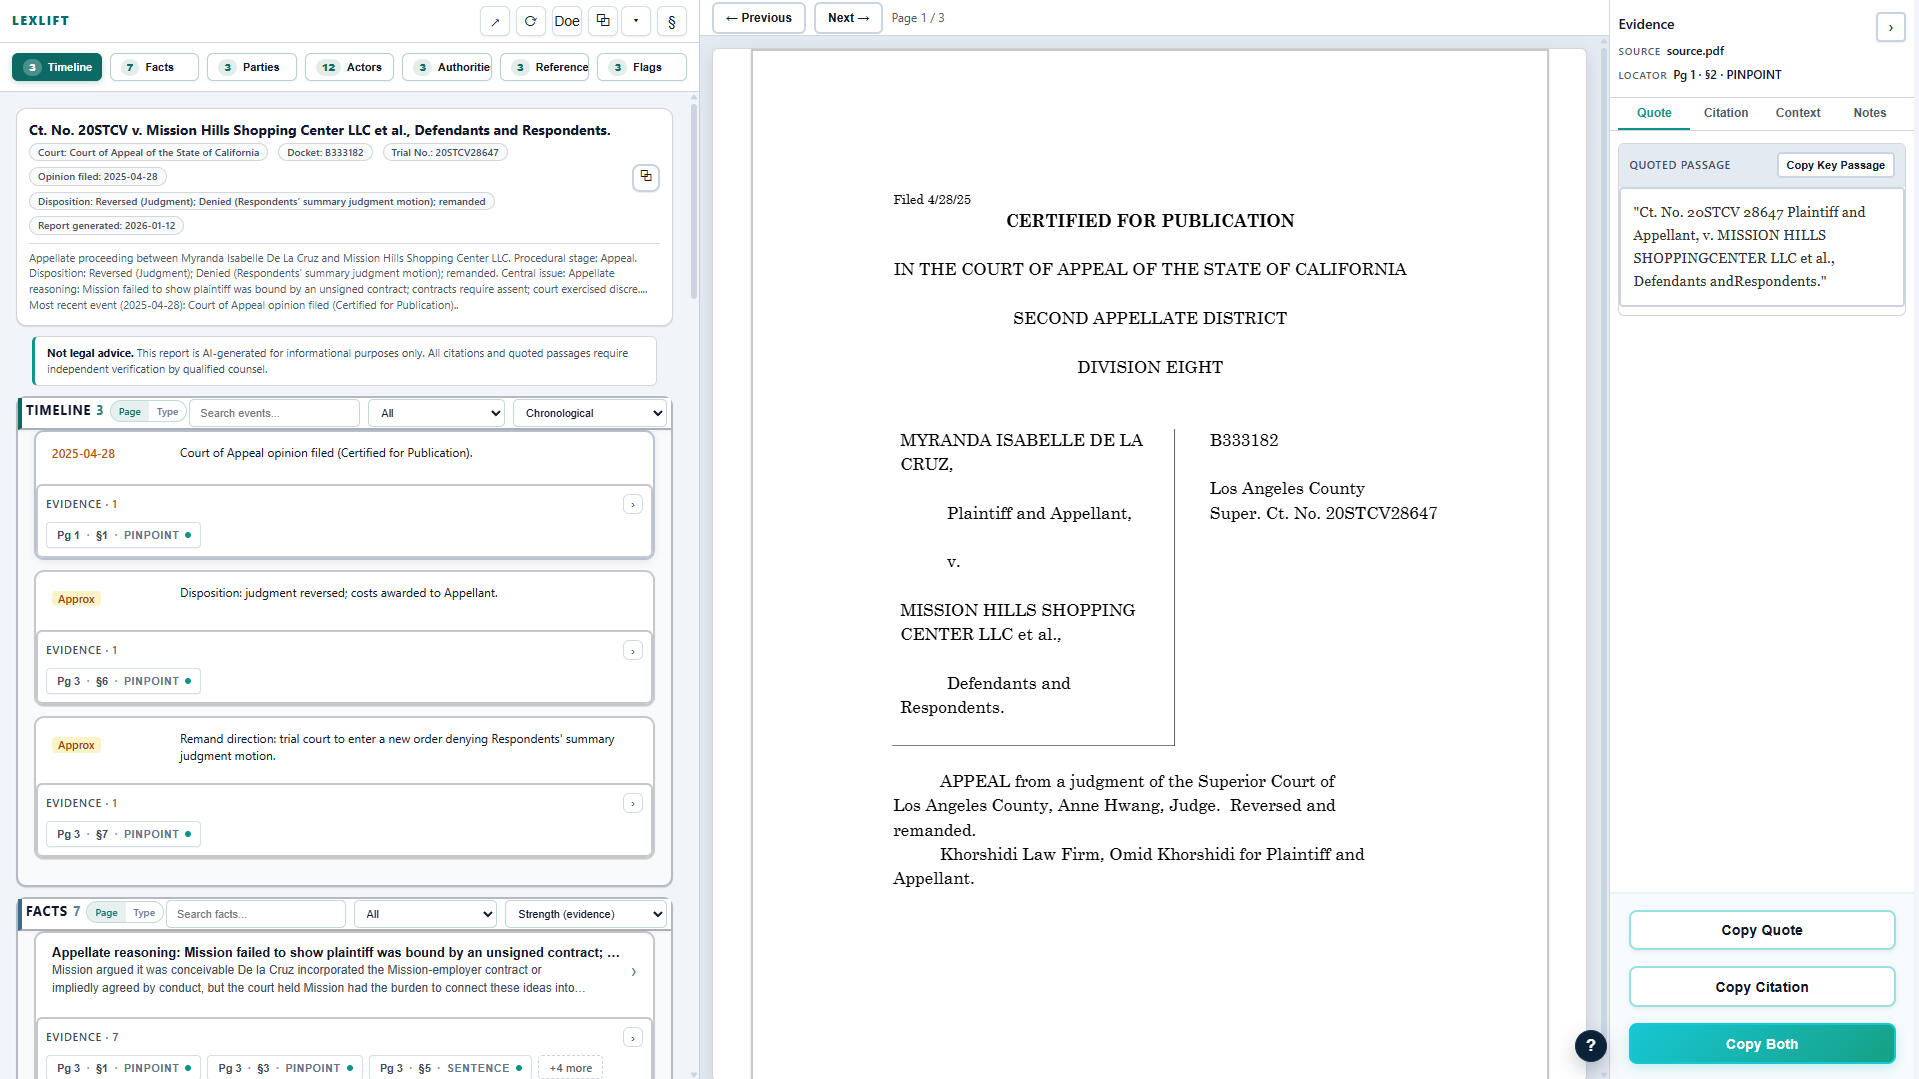This screenshot has height=1079, width=1919.
Task: Click the refresh icon in the toolbar
Action: click(x=530, y=21)
